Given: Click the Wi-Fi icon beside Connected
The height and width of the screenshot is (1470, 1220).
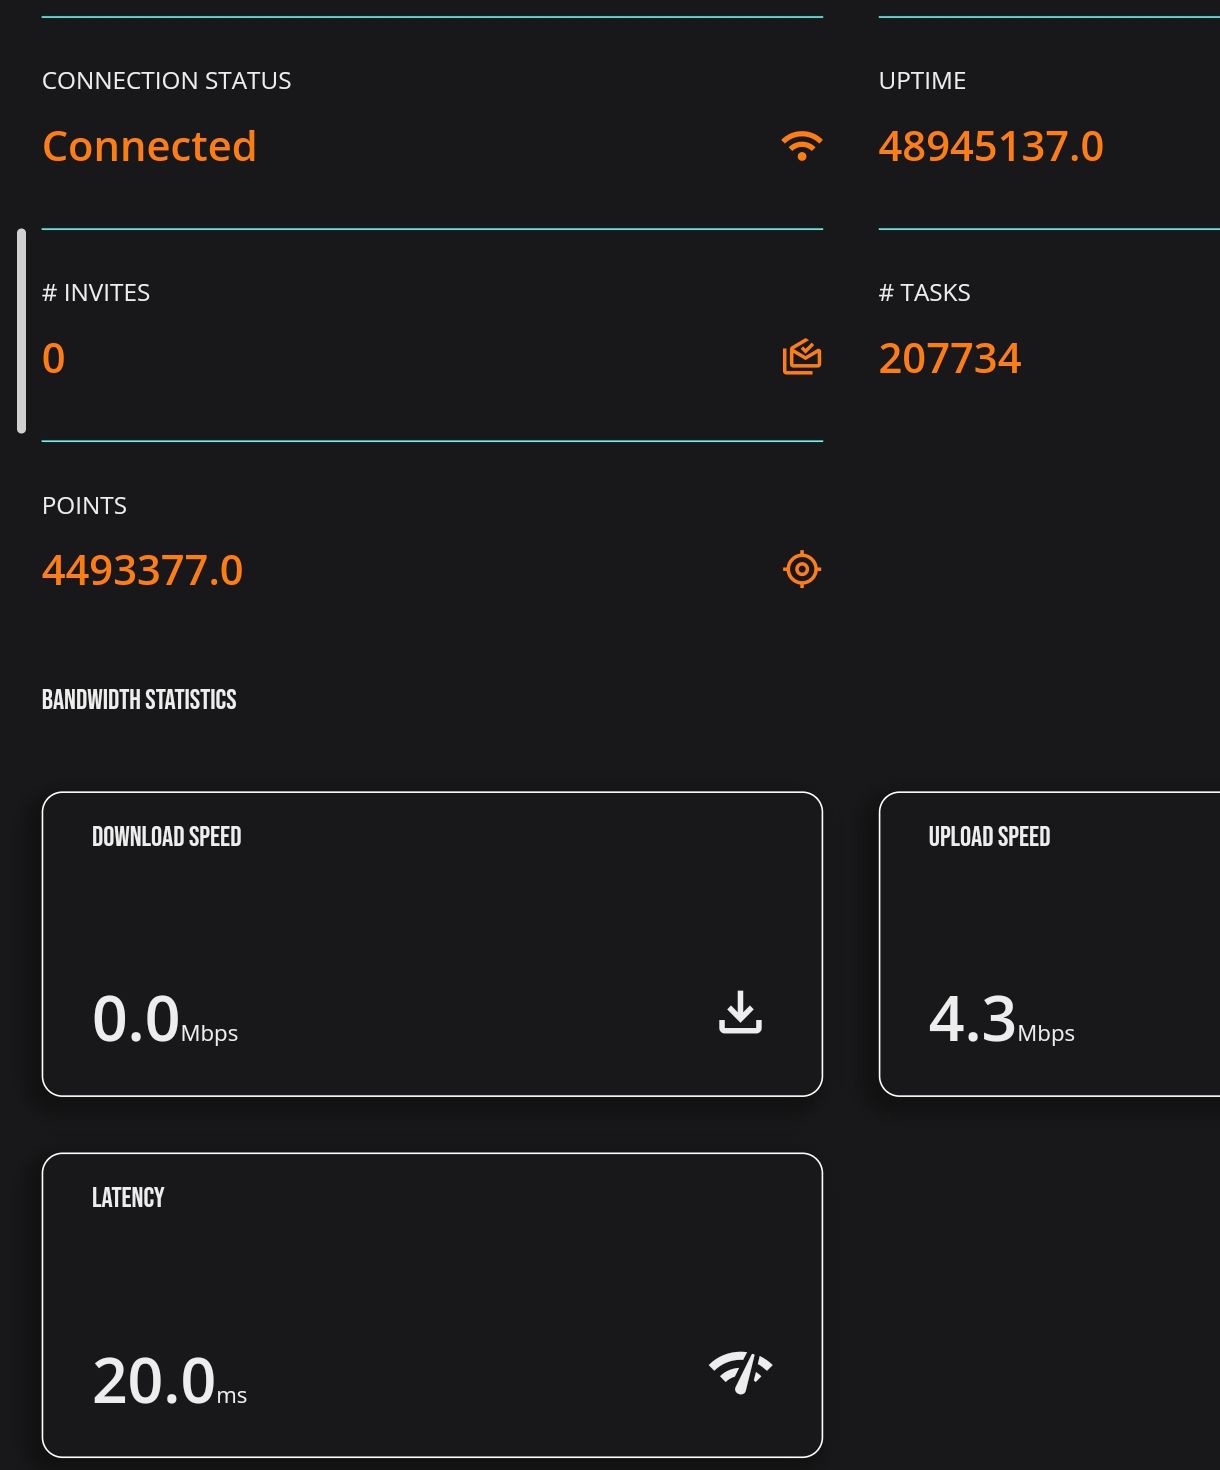Looking at the screenshot, I should pos(801,146).
